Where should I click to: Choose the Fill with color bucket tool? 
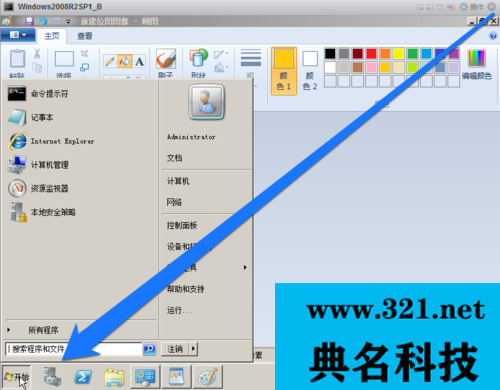point(125,61)
